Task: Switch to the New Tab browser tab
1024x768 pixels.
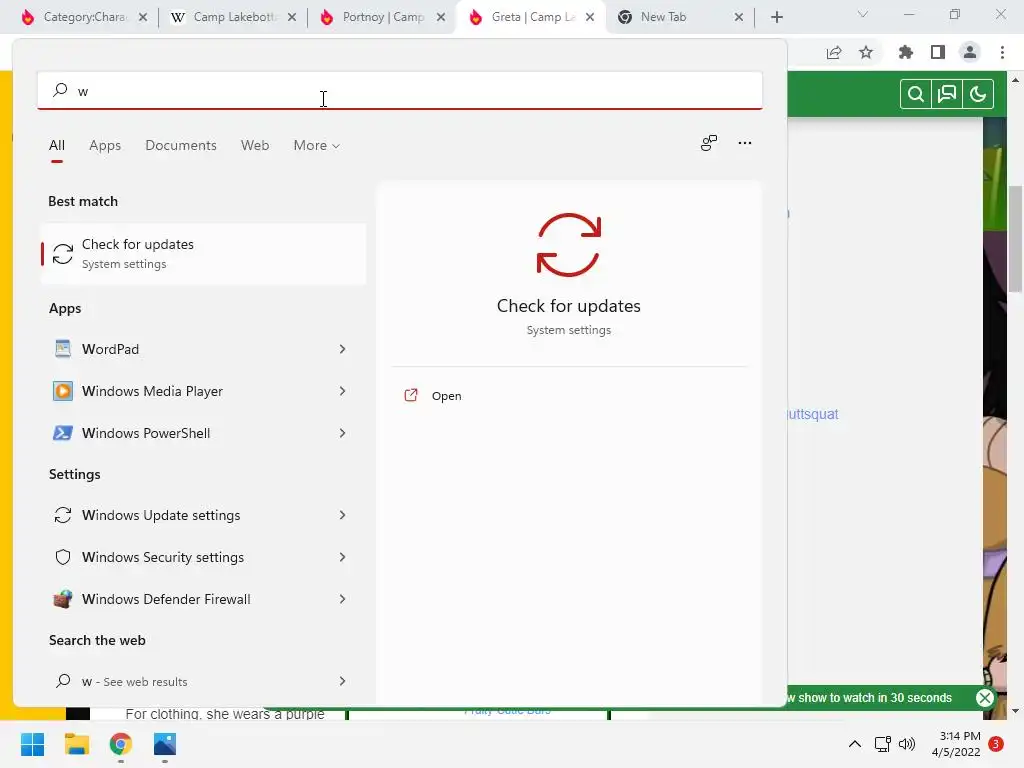Action: tap(680, 17)
